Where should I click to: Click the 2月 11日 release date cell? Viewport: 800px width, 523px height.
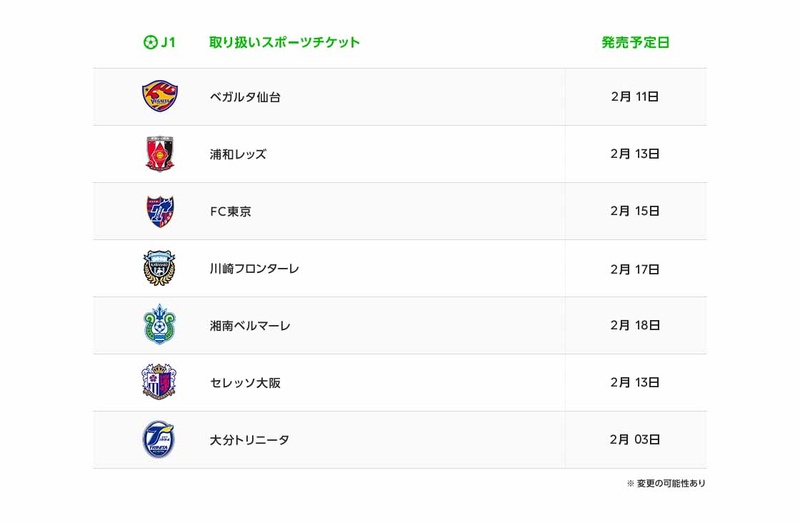click(635, 97)
